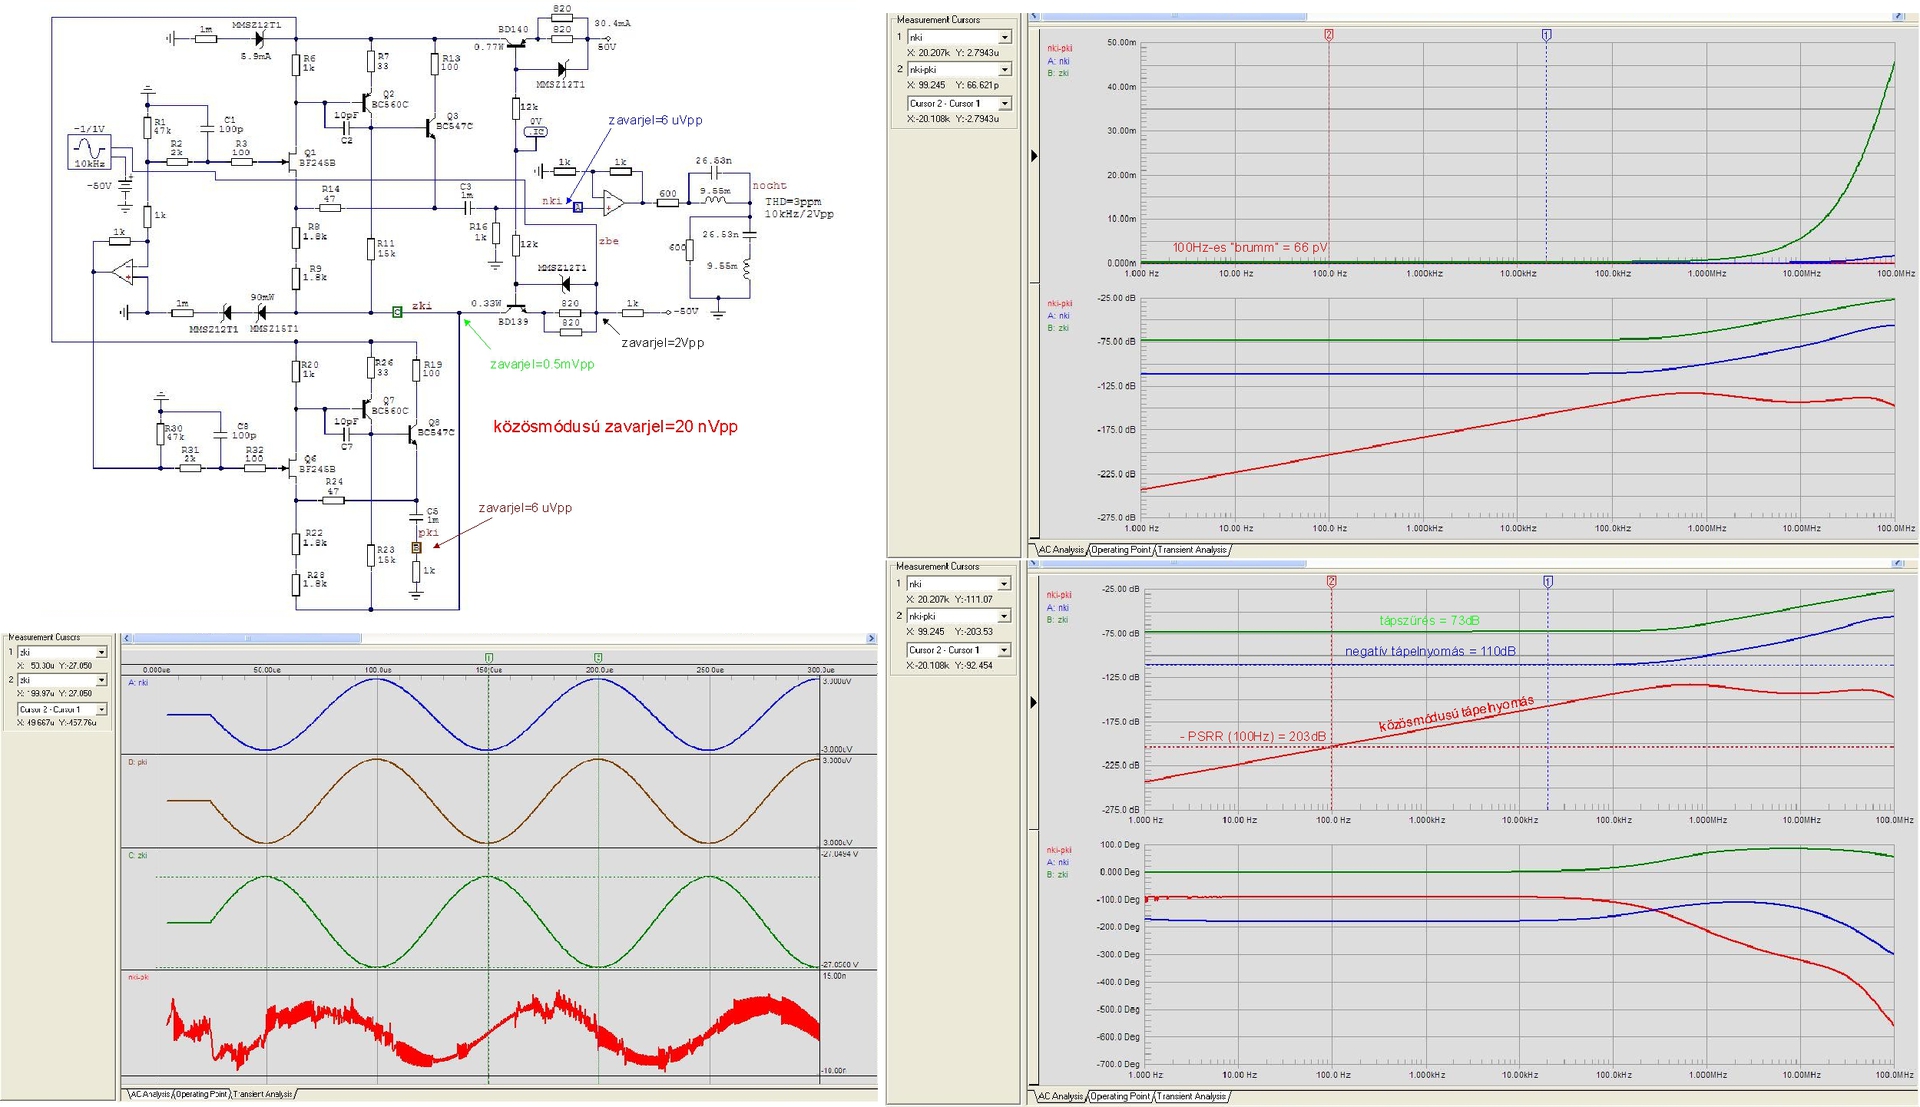Click the right-end arrow of the top AC graph scrollbar

[1898, 16]
